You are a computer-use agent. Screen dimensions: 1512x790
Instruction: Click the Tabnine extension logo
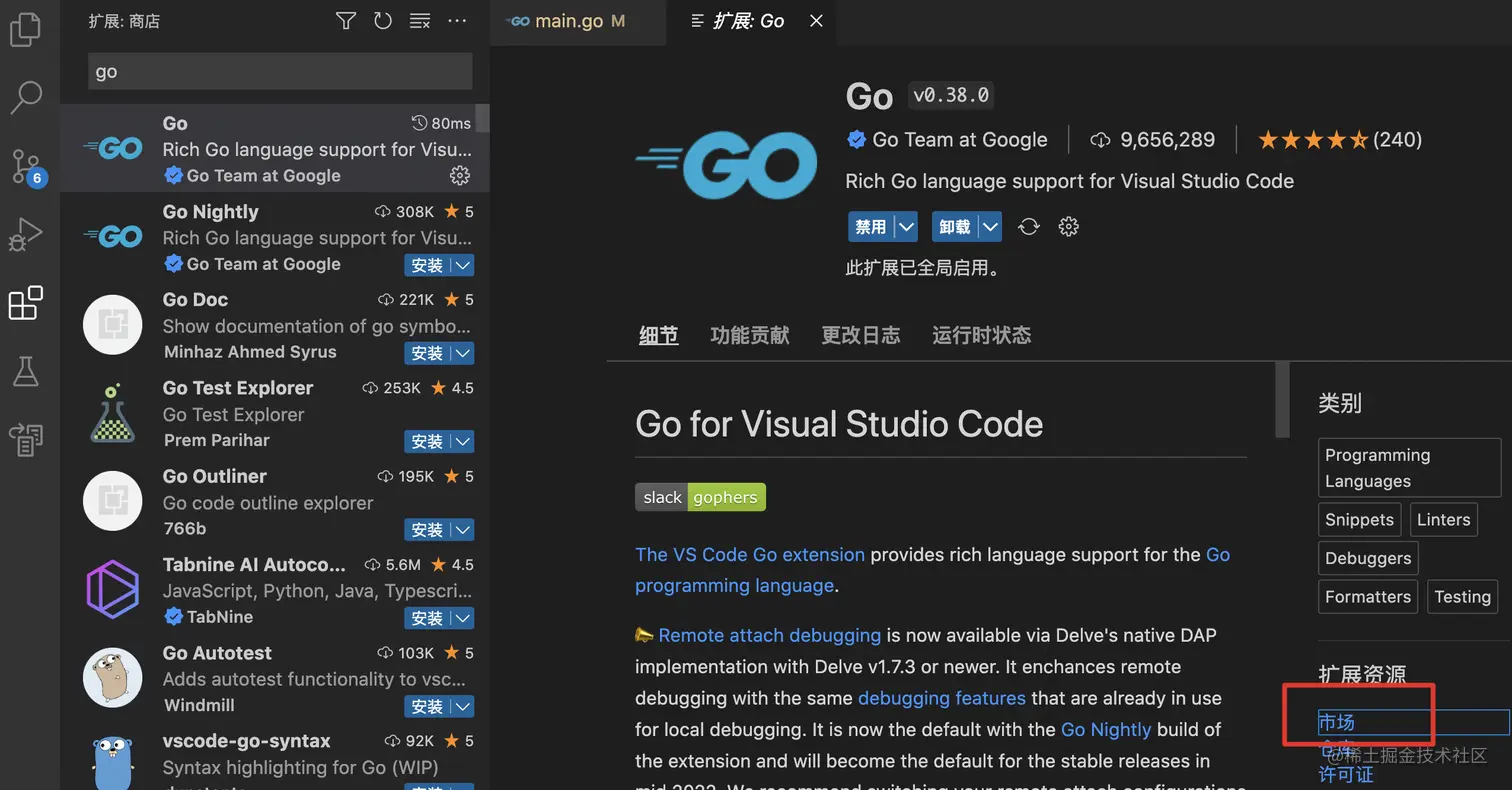pyautogui.click(x=113, y=589)
